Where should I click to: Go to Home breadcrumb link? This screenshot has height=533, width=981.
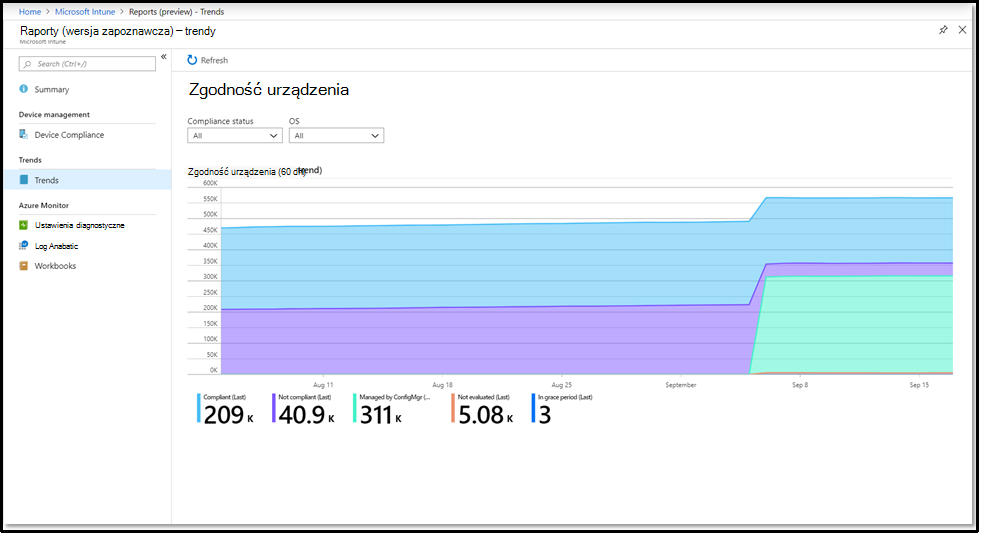click(29, 11)
